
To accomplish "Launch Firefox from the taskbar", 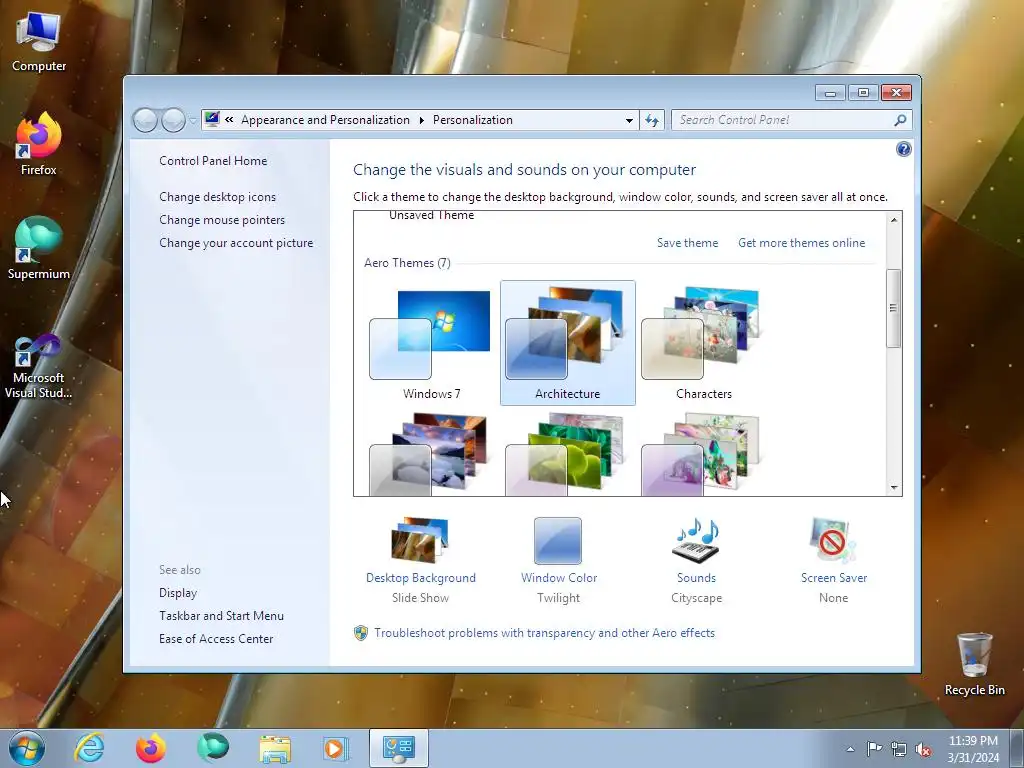I will pyautogui.click(x=151, y=748).
